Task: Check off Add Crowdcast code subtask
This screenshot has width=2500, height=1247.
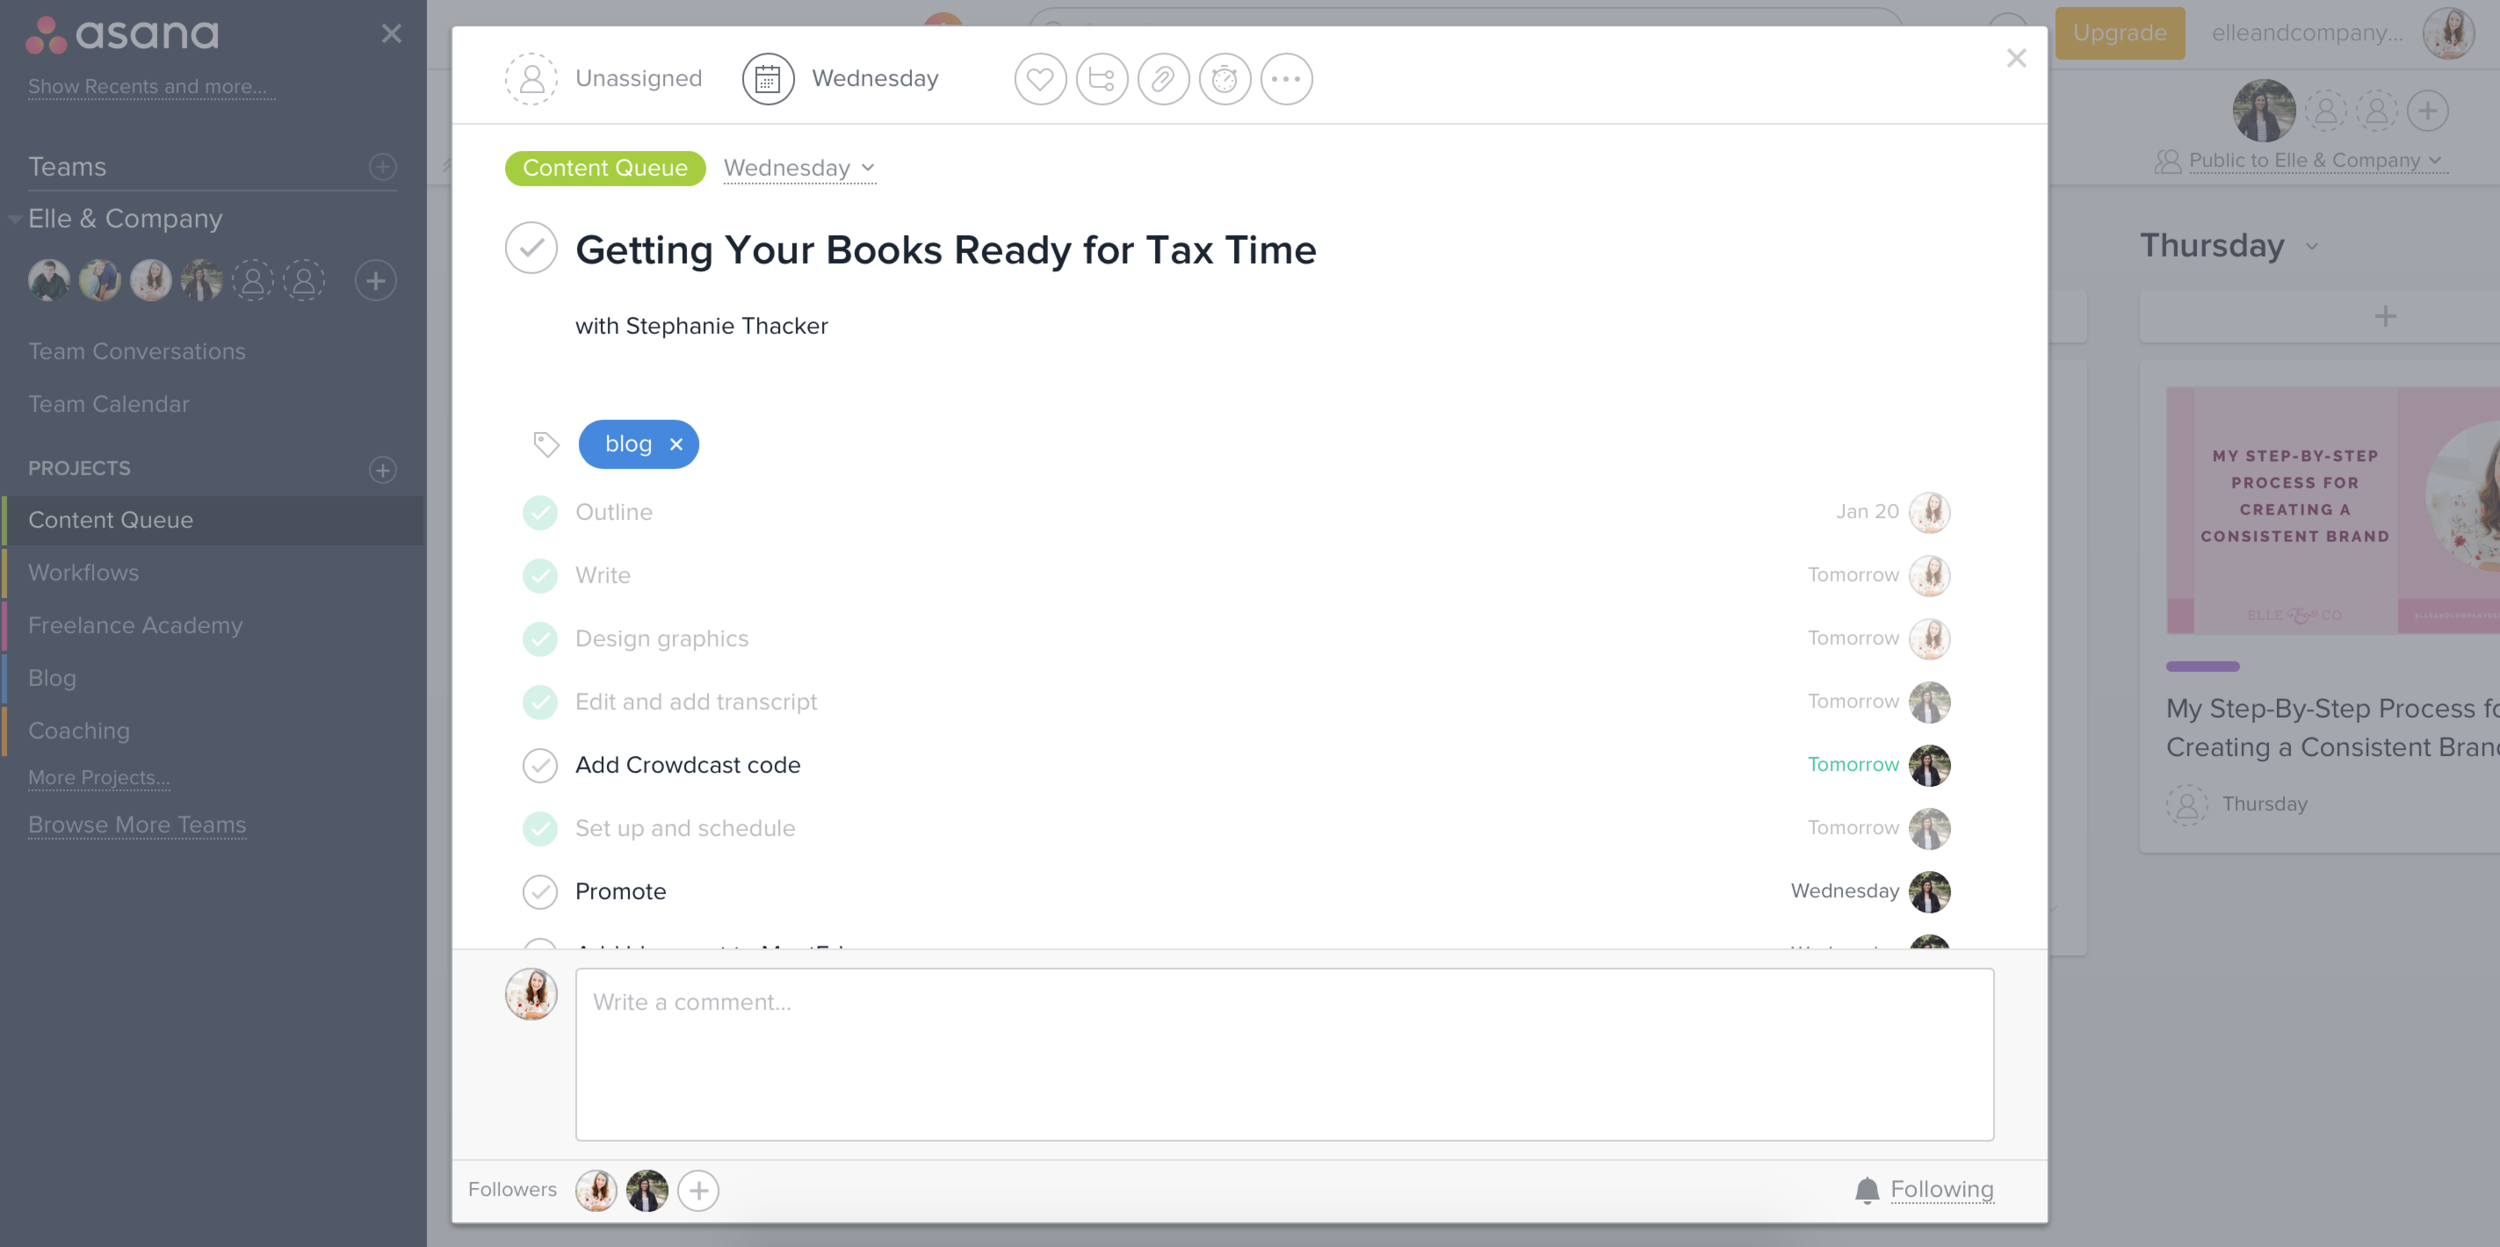Action: click(x=540, y=765)
